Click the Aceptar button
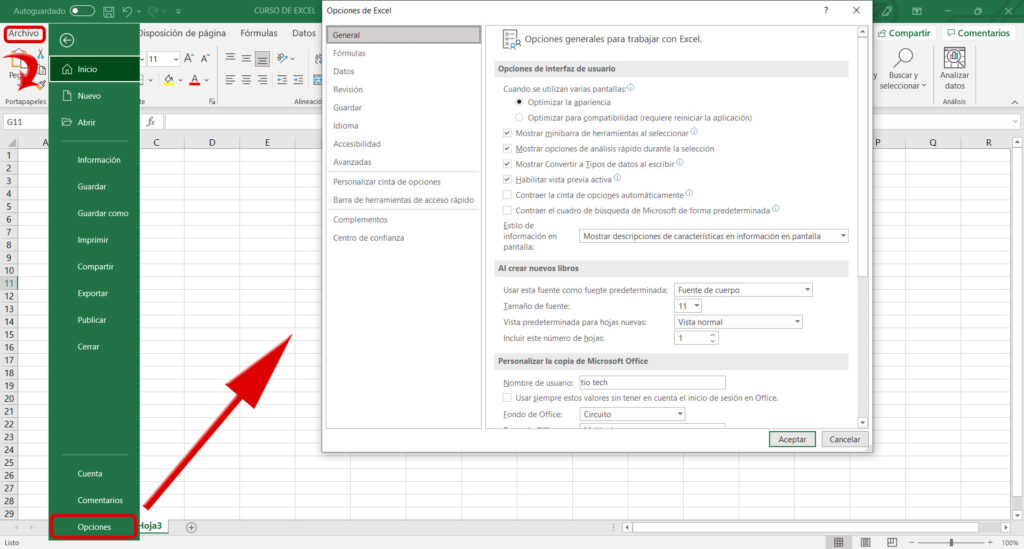Screen dimensions: 1024x549 pyautogui.click(x=792, y=439)
